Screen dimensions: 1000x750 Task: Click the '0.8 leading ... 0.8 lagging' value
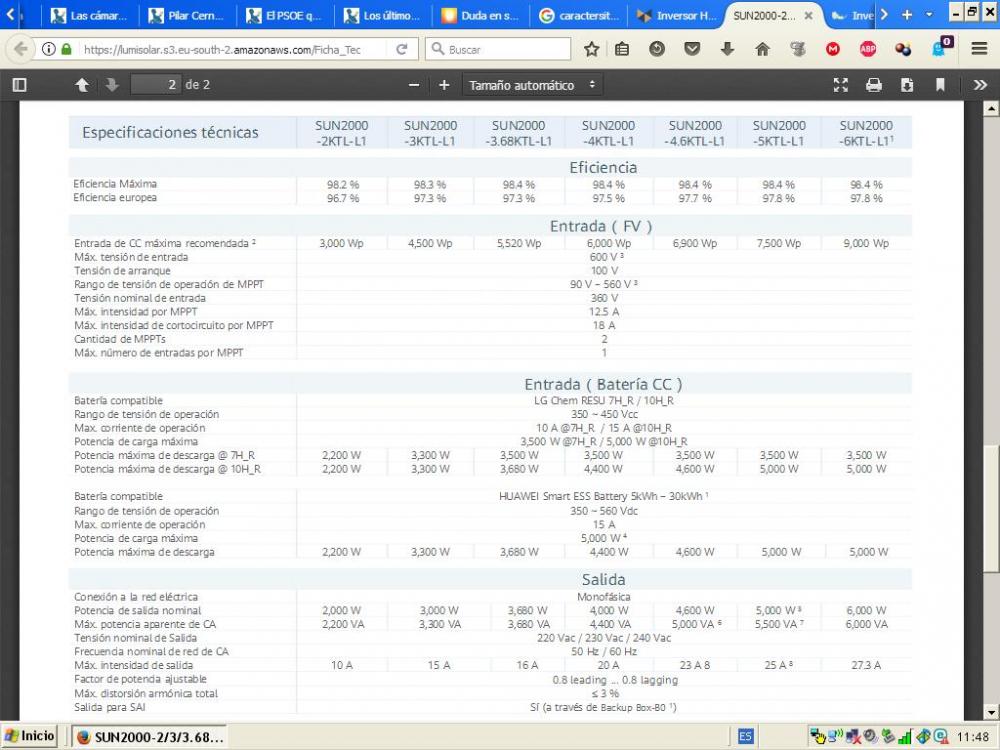615,680
